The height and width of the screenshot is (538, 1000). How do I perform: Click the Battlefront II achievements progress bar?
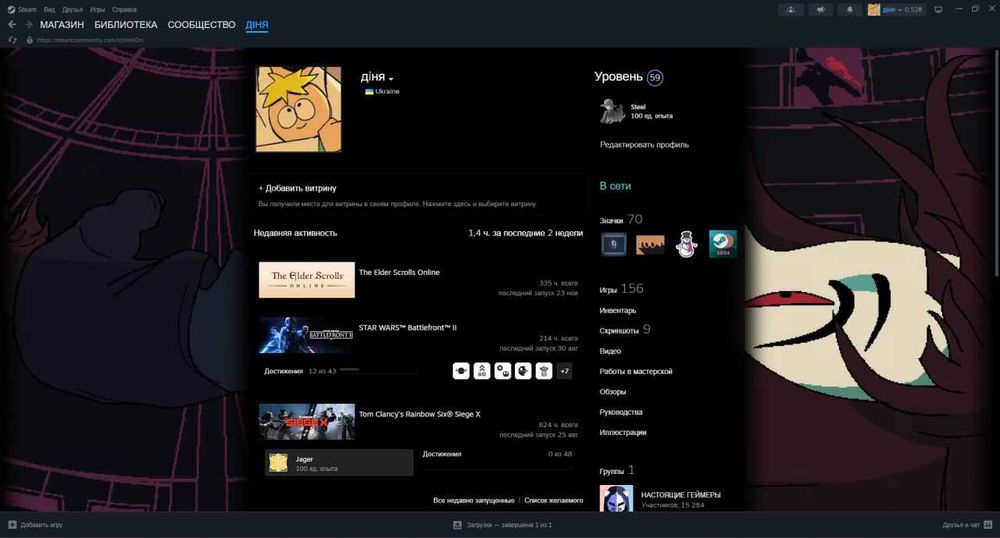point(379,370)
